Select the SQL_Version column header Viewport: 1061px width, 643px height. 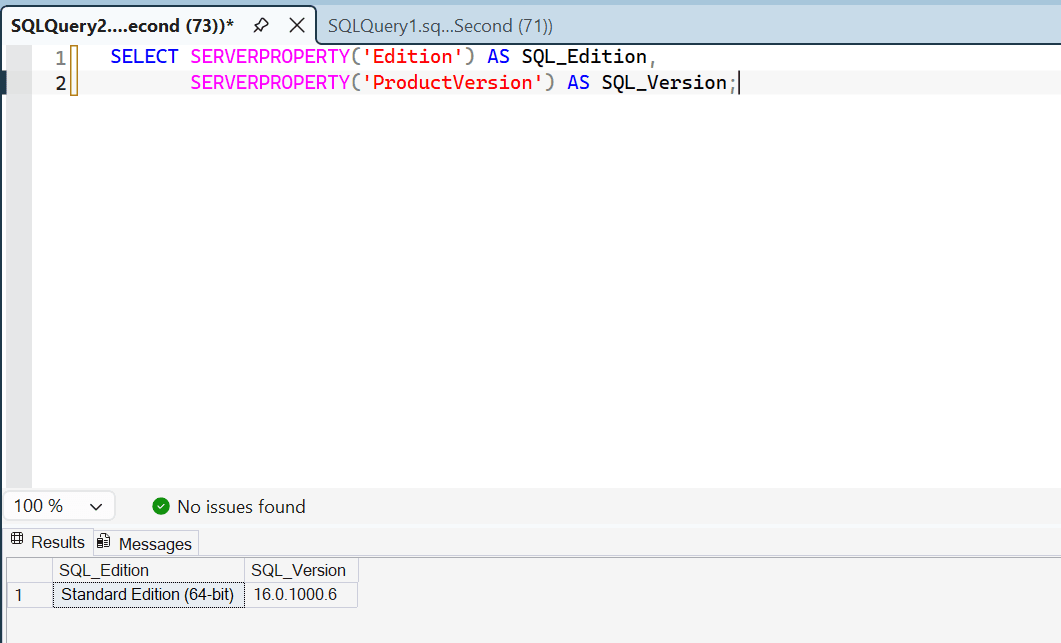[x=298, y=570]
